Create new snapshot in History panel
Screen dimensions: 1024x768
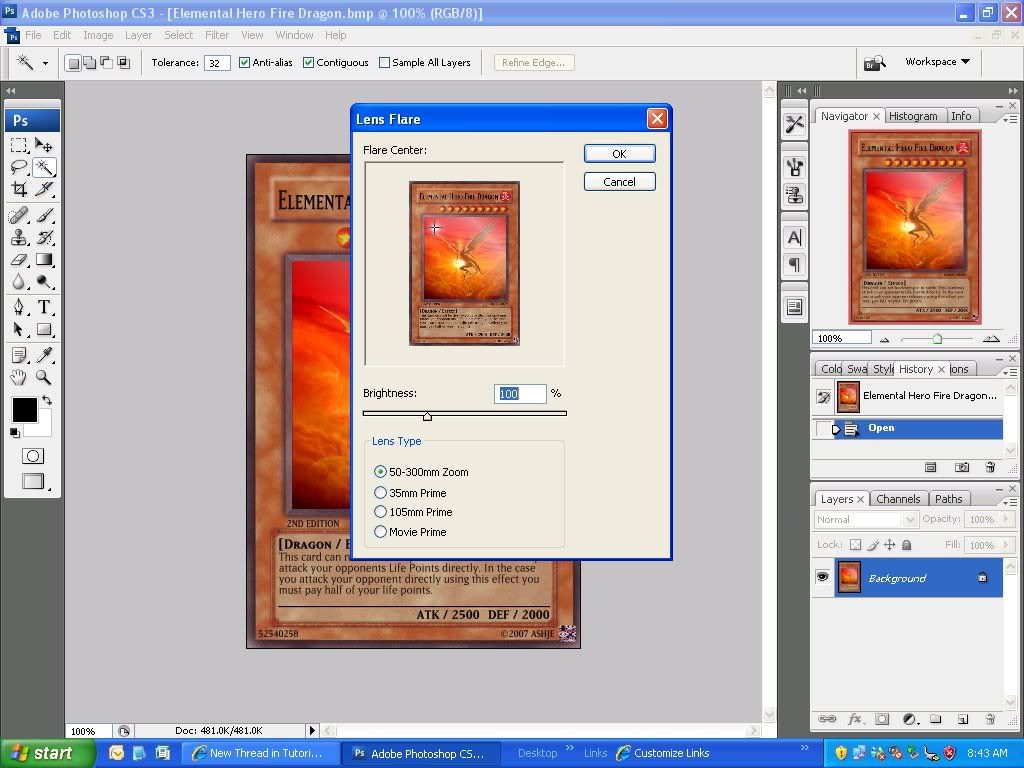point(961,467)
